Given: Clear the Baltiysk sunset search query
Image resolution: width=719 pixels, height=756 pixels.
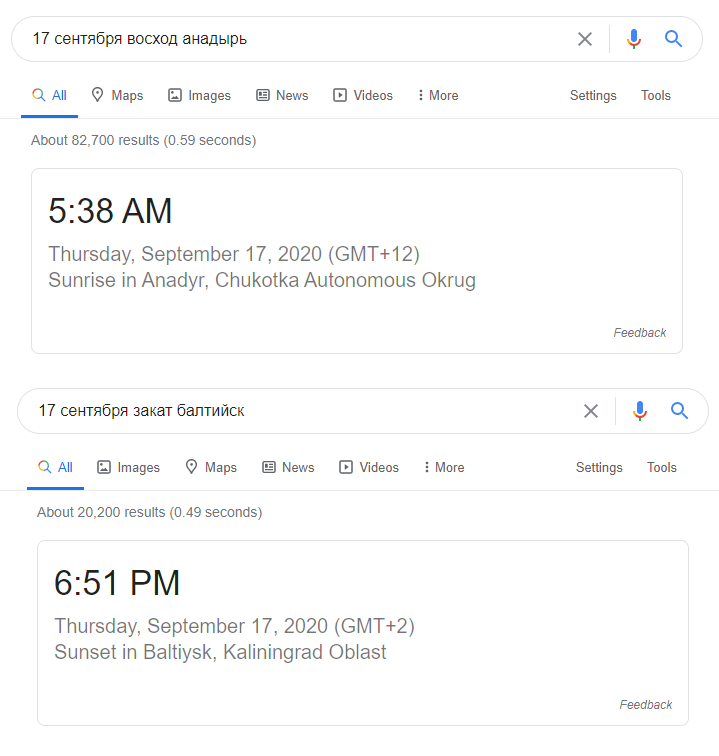Looking at the screenshot, I should point(591,411).
